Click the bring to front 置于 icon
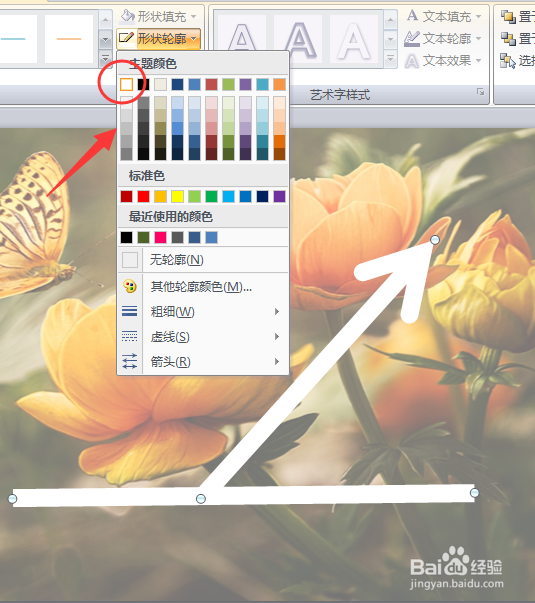 coord(508,17)
